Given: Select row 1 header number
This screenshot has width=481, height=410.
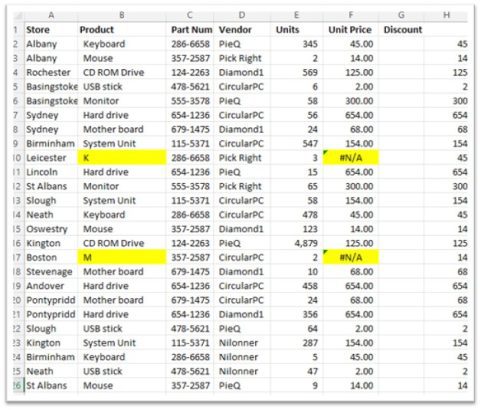Looking at the screenshot, I should (16, 29).
